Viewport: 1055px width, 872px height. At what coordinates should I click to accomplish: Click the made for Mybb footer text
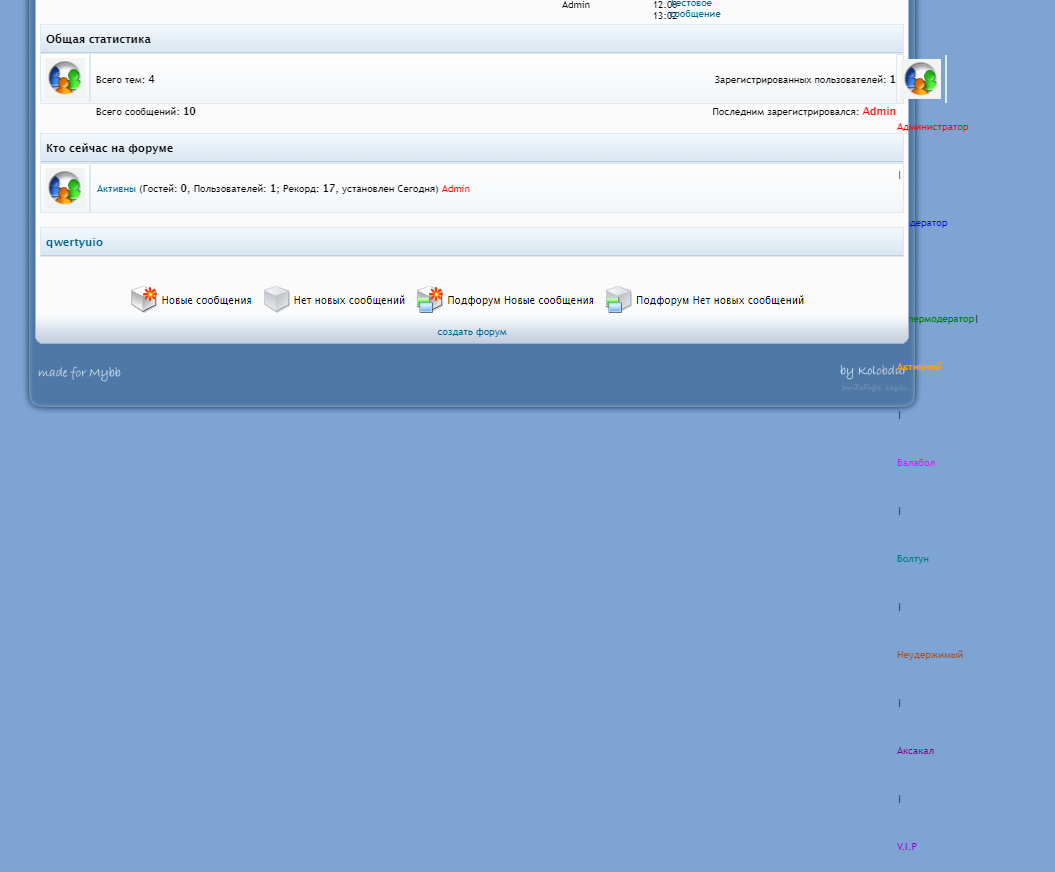[79, 373]
